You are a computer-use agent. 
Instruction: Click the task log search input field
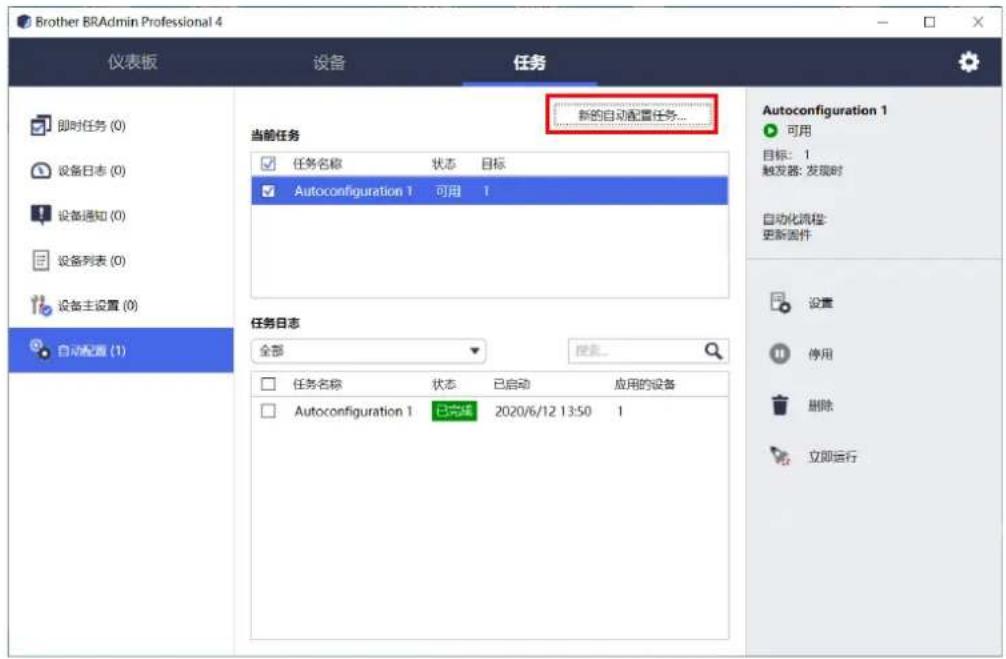(635, 351)
